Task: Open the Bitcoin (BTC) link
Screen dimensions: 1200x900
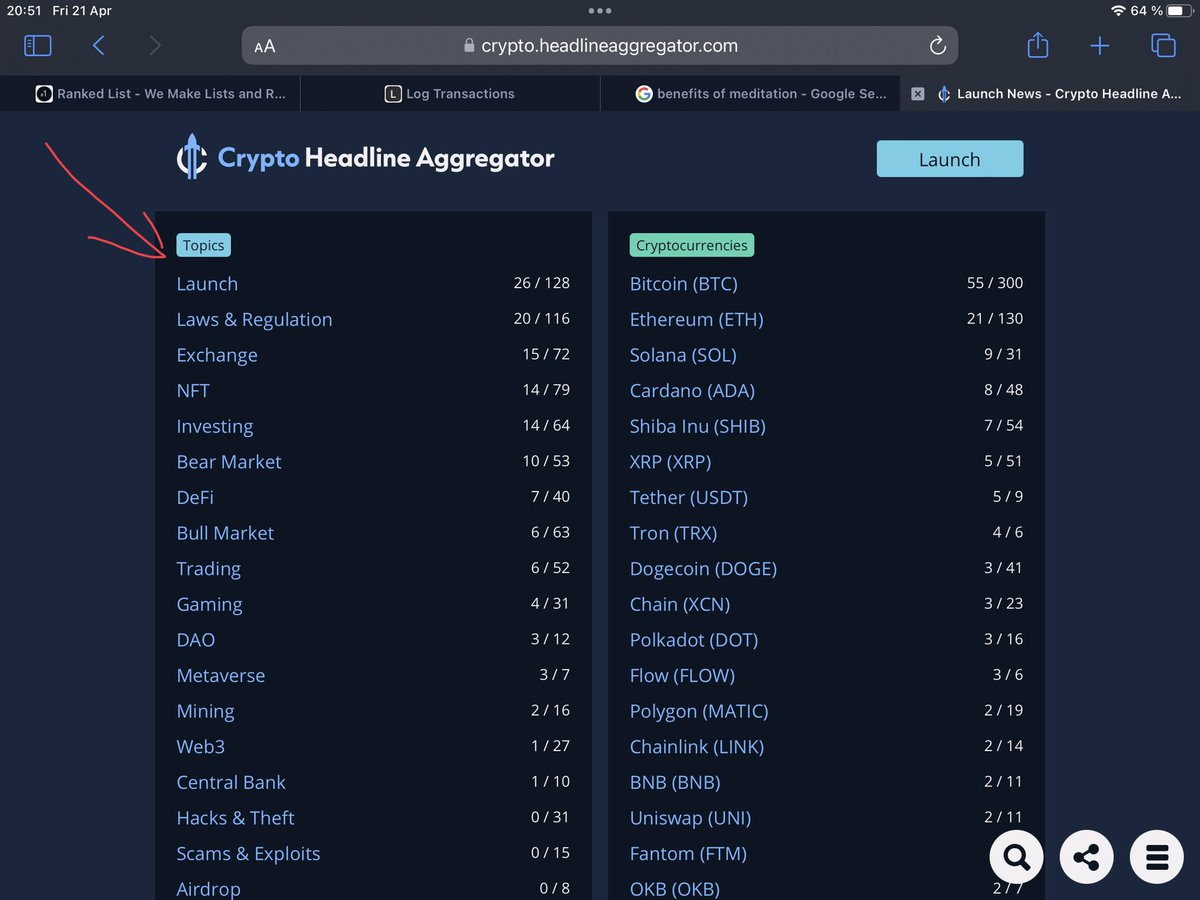Action: coord(684,284)
